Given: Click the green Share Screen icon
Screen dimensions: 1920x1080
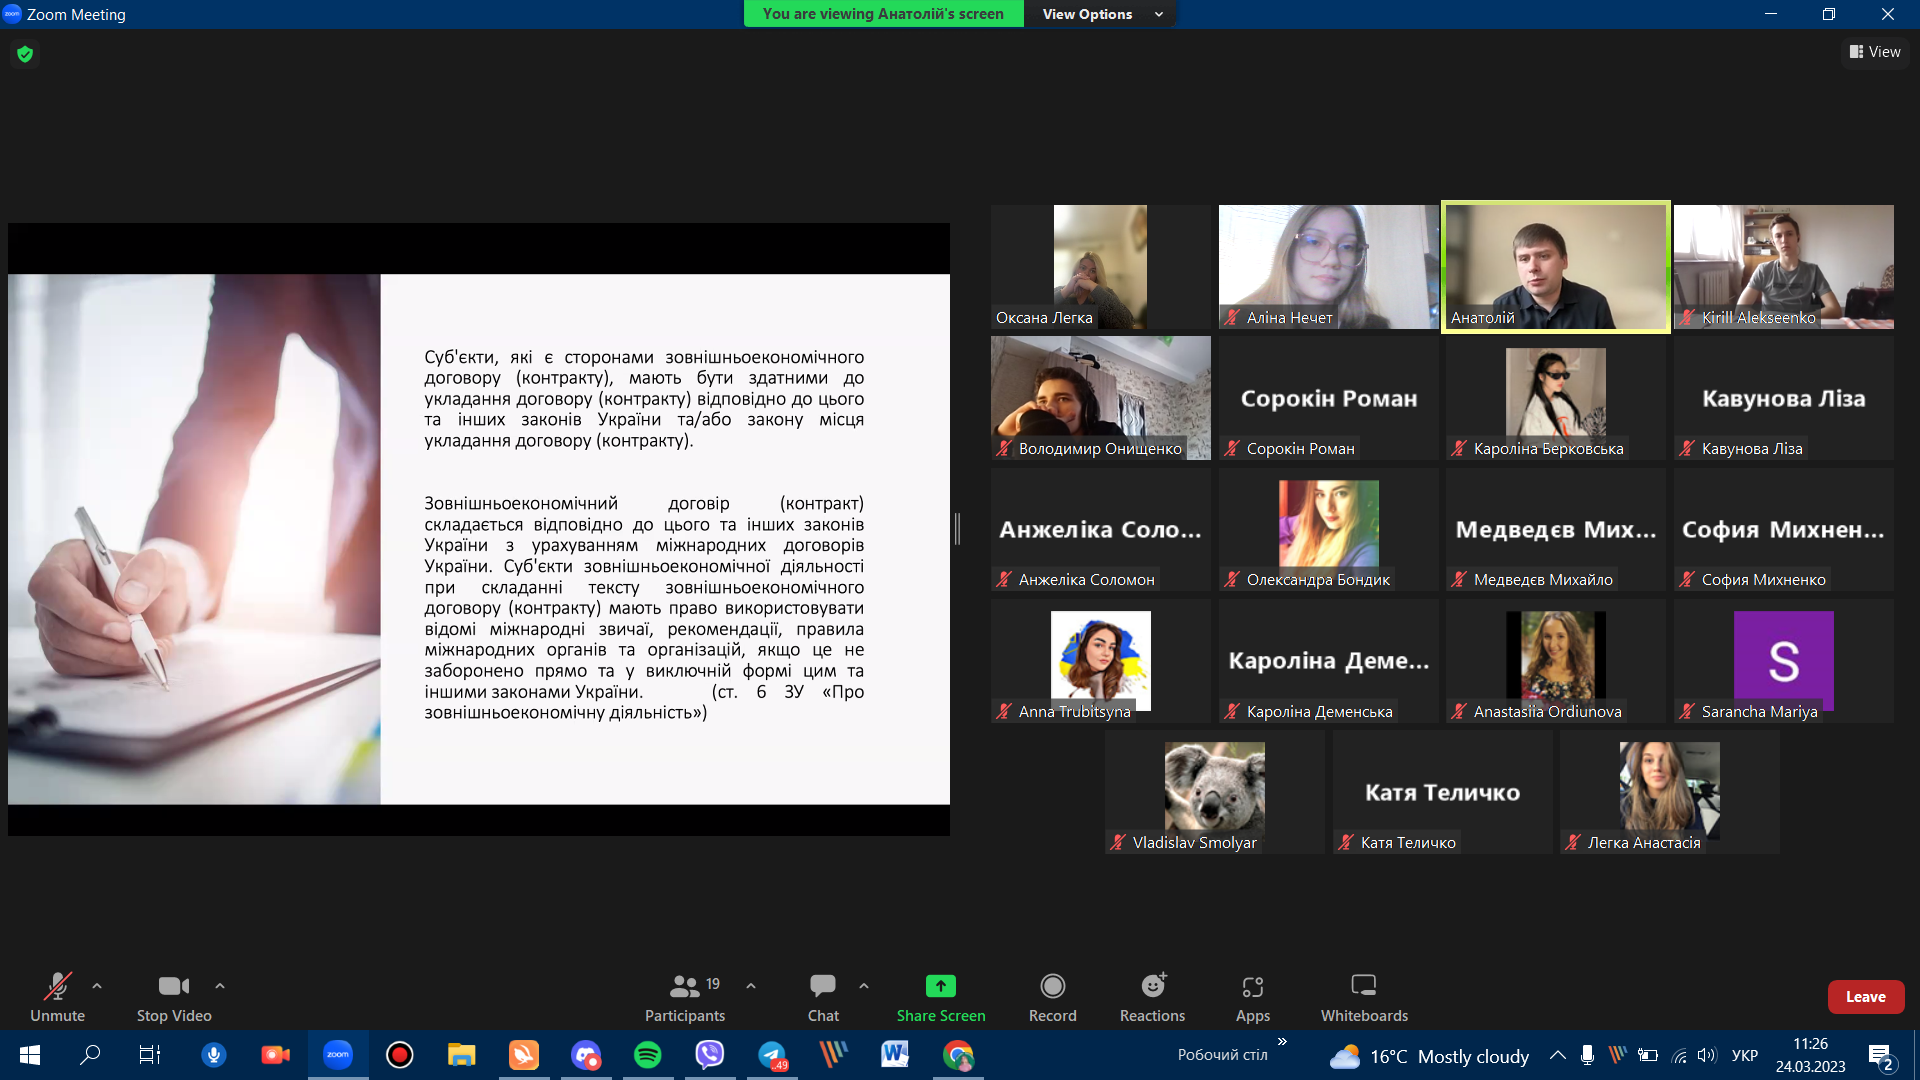Looking at the screenshot, I should [941, 986].
